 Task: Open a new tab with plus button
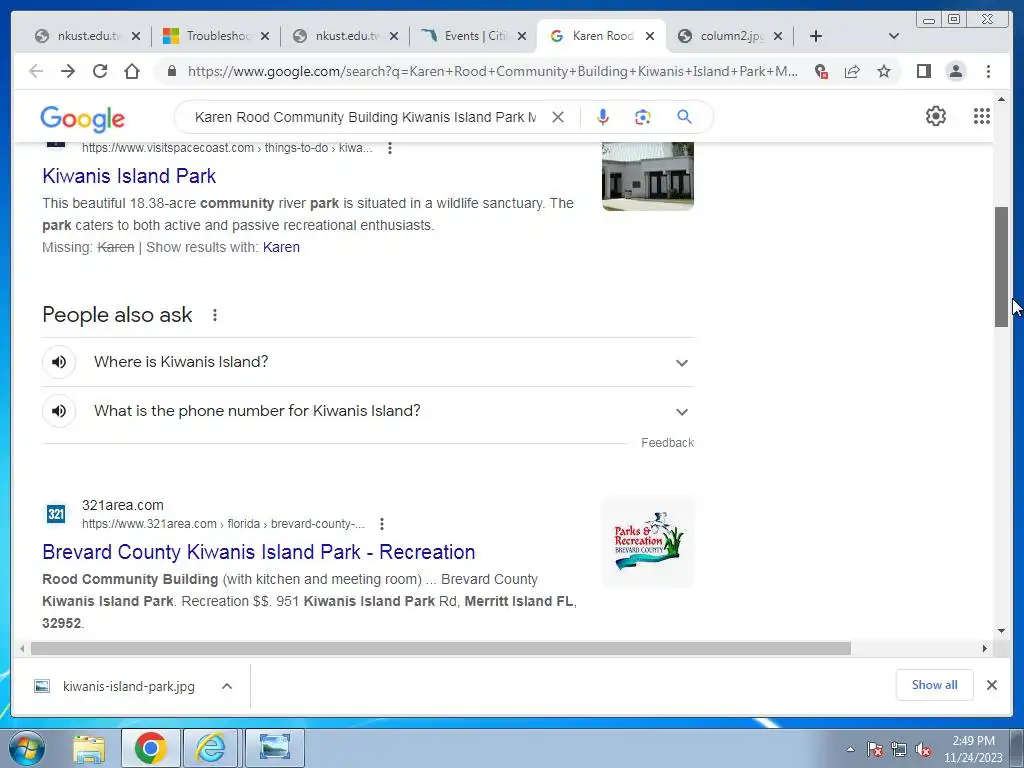point(816,36)
